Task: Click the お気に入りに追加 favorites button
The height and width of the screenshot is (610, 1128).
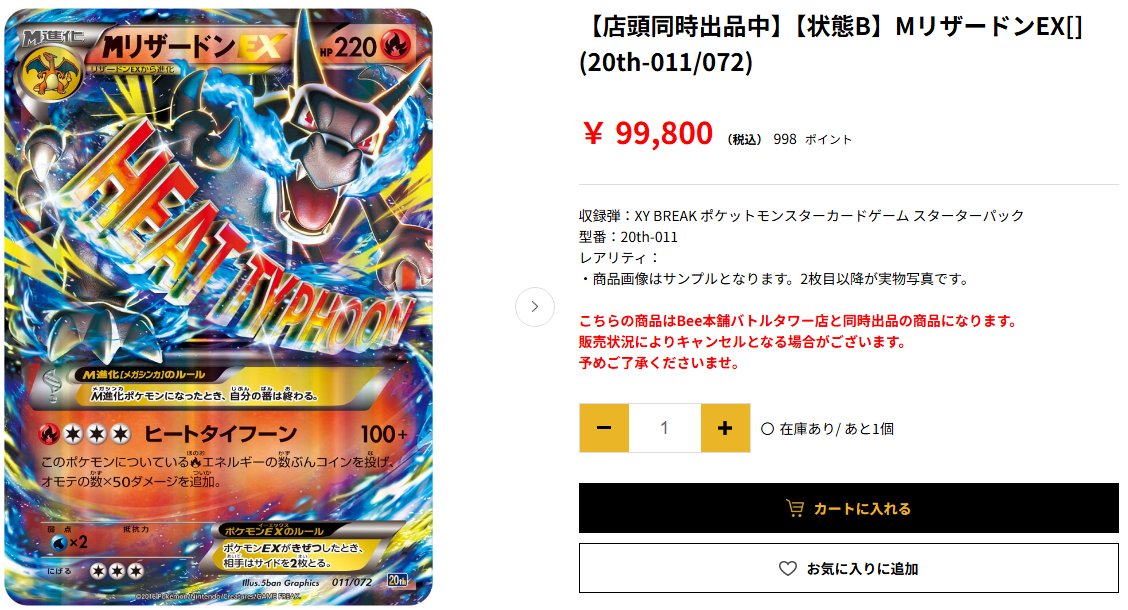Action: click(849, 568)
